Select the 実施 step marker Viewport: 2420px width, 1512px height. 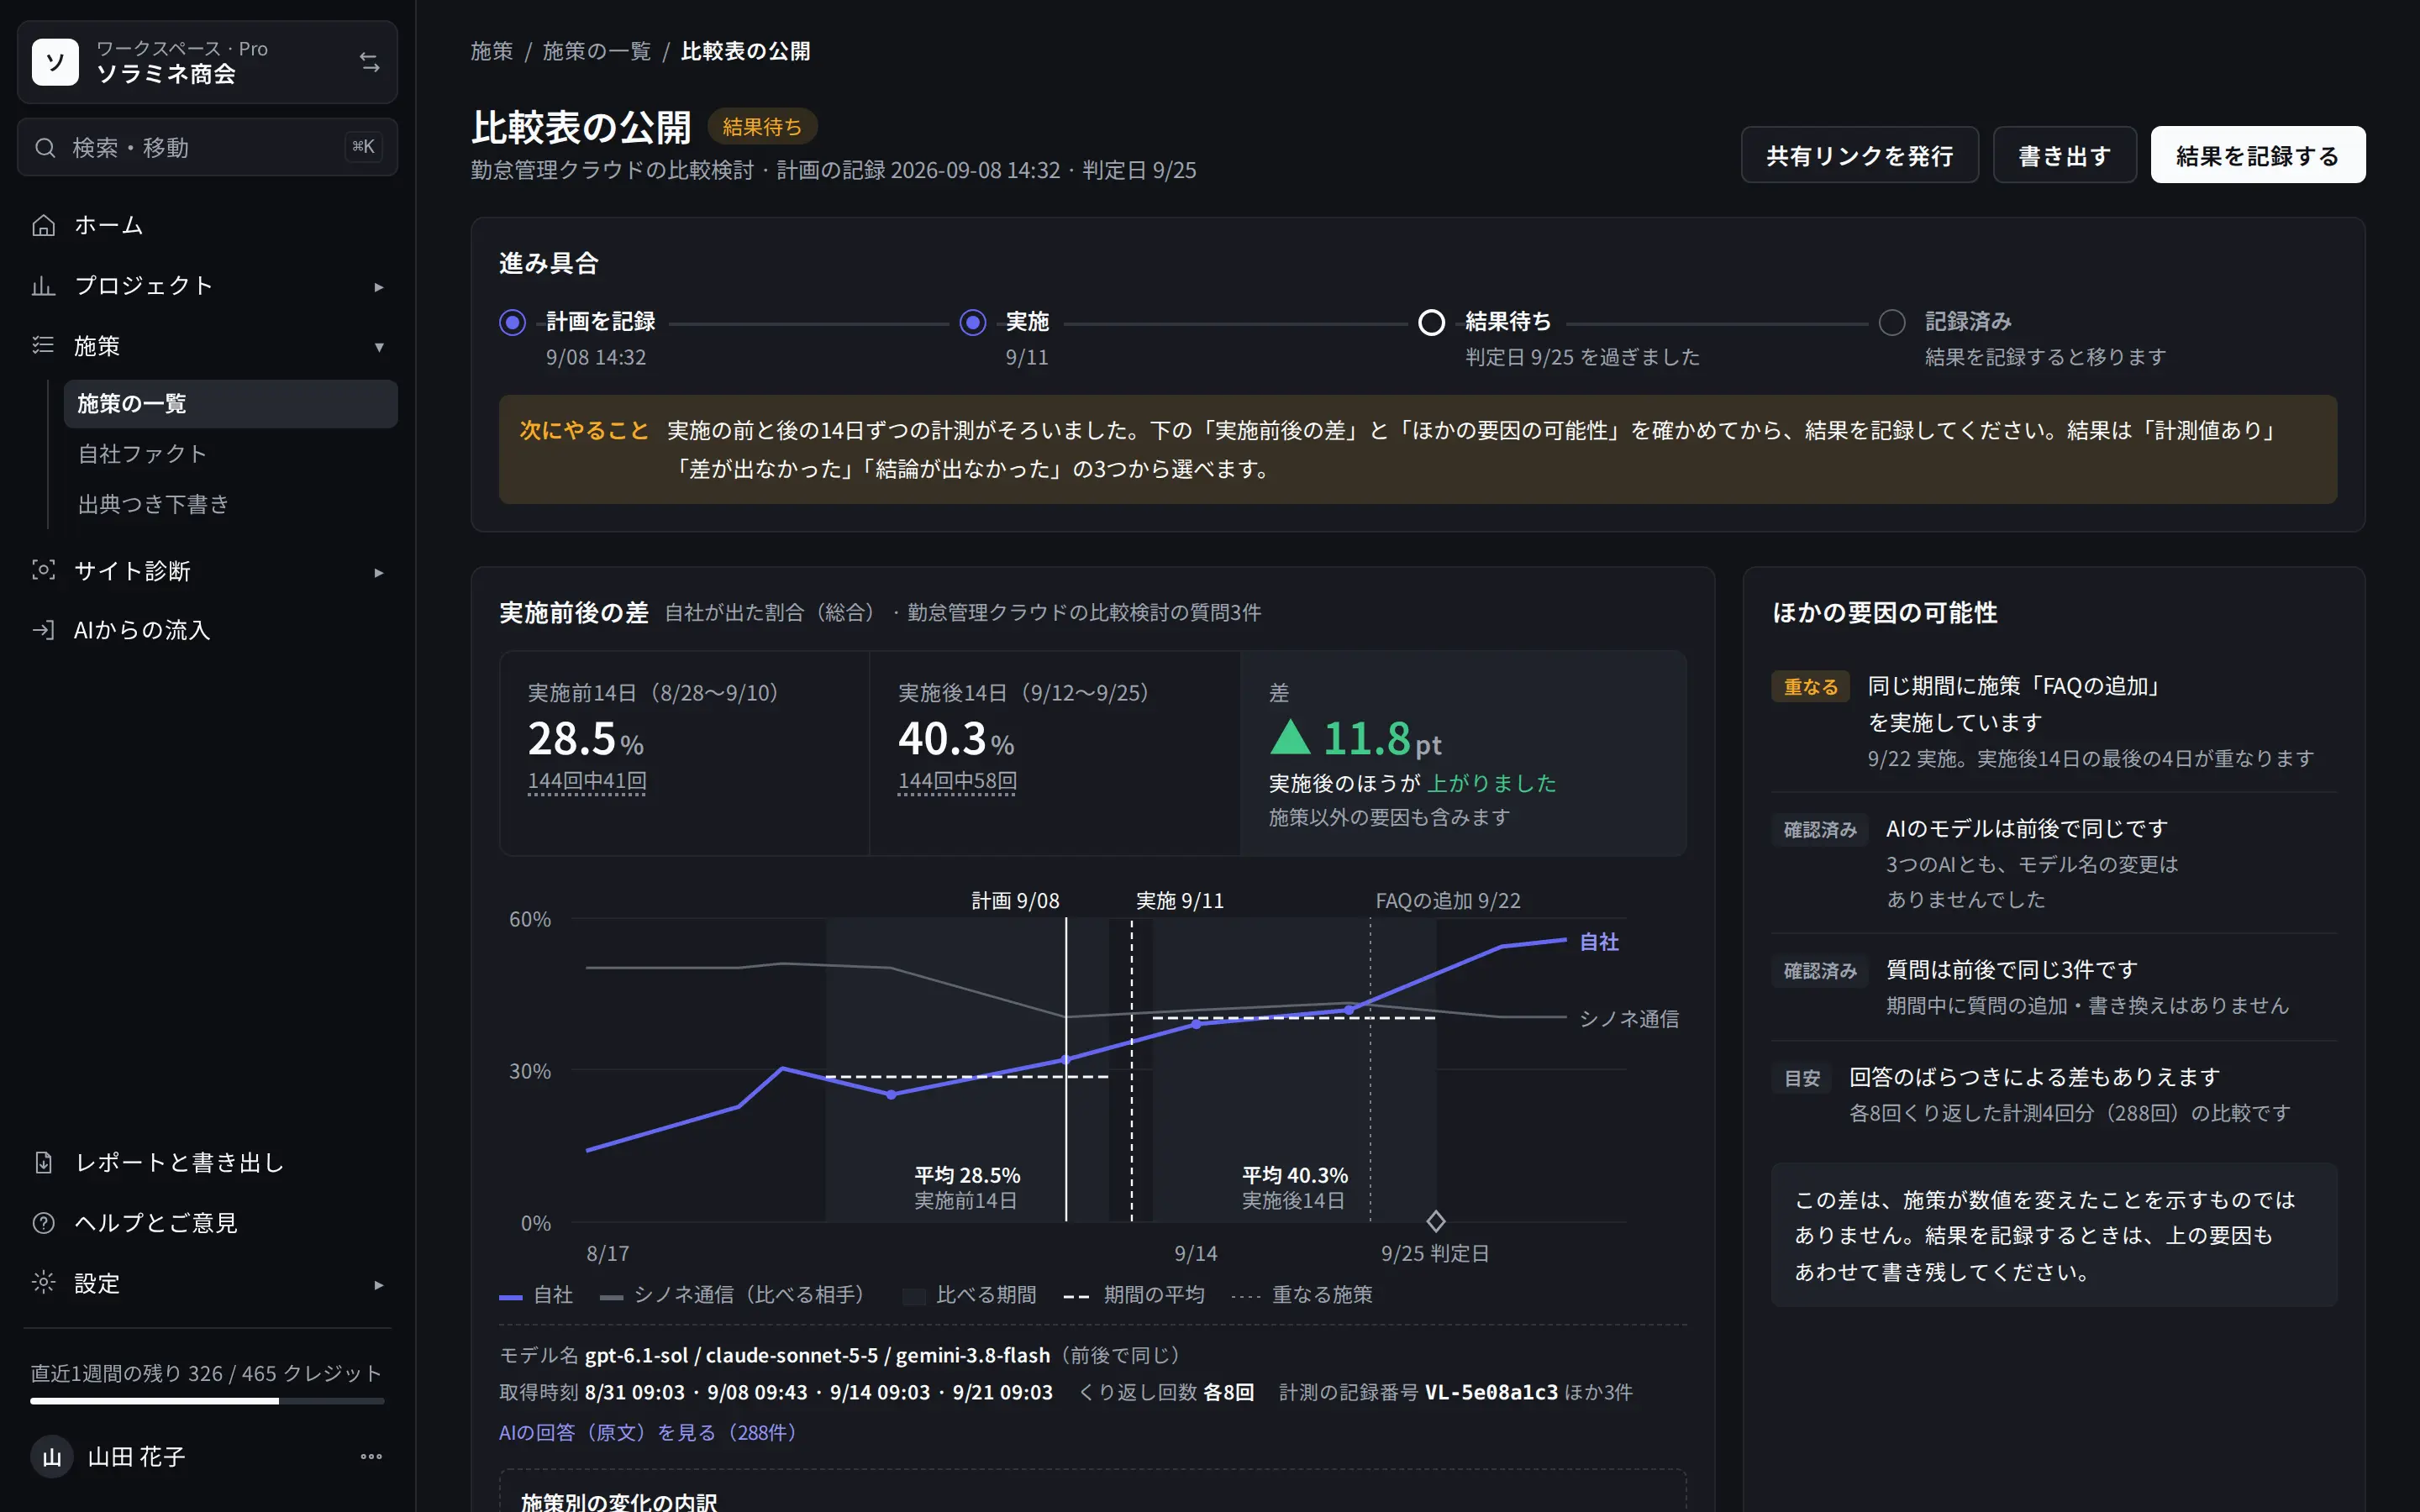click(x=972, y=322)
